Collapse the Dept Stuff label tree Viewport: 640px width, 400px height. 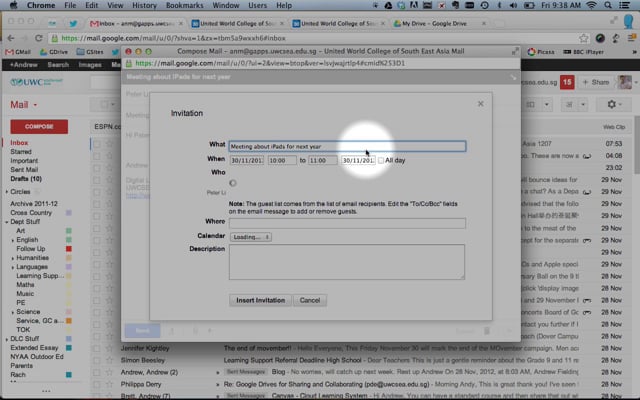(x=7, y=222)
